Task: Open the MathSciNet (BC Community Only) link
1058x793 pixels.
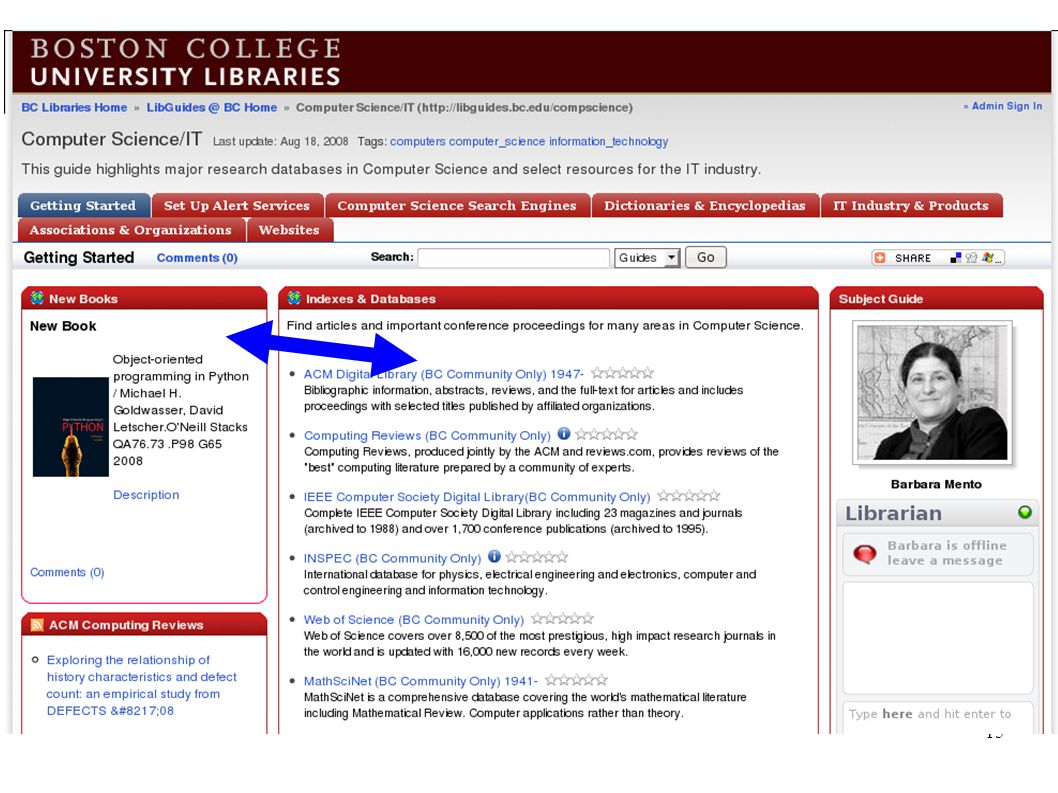Action: (x=420, y=681)
